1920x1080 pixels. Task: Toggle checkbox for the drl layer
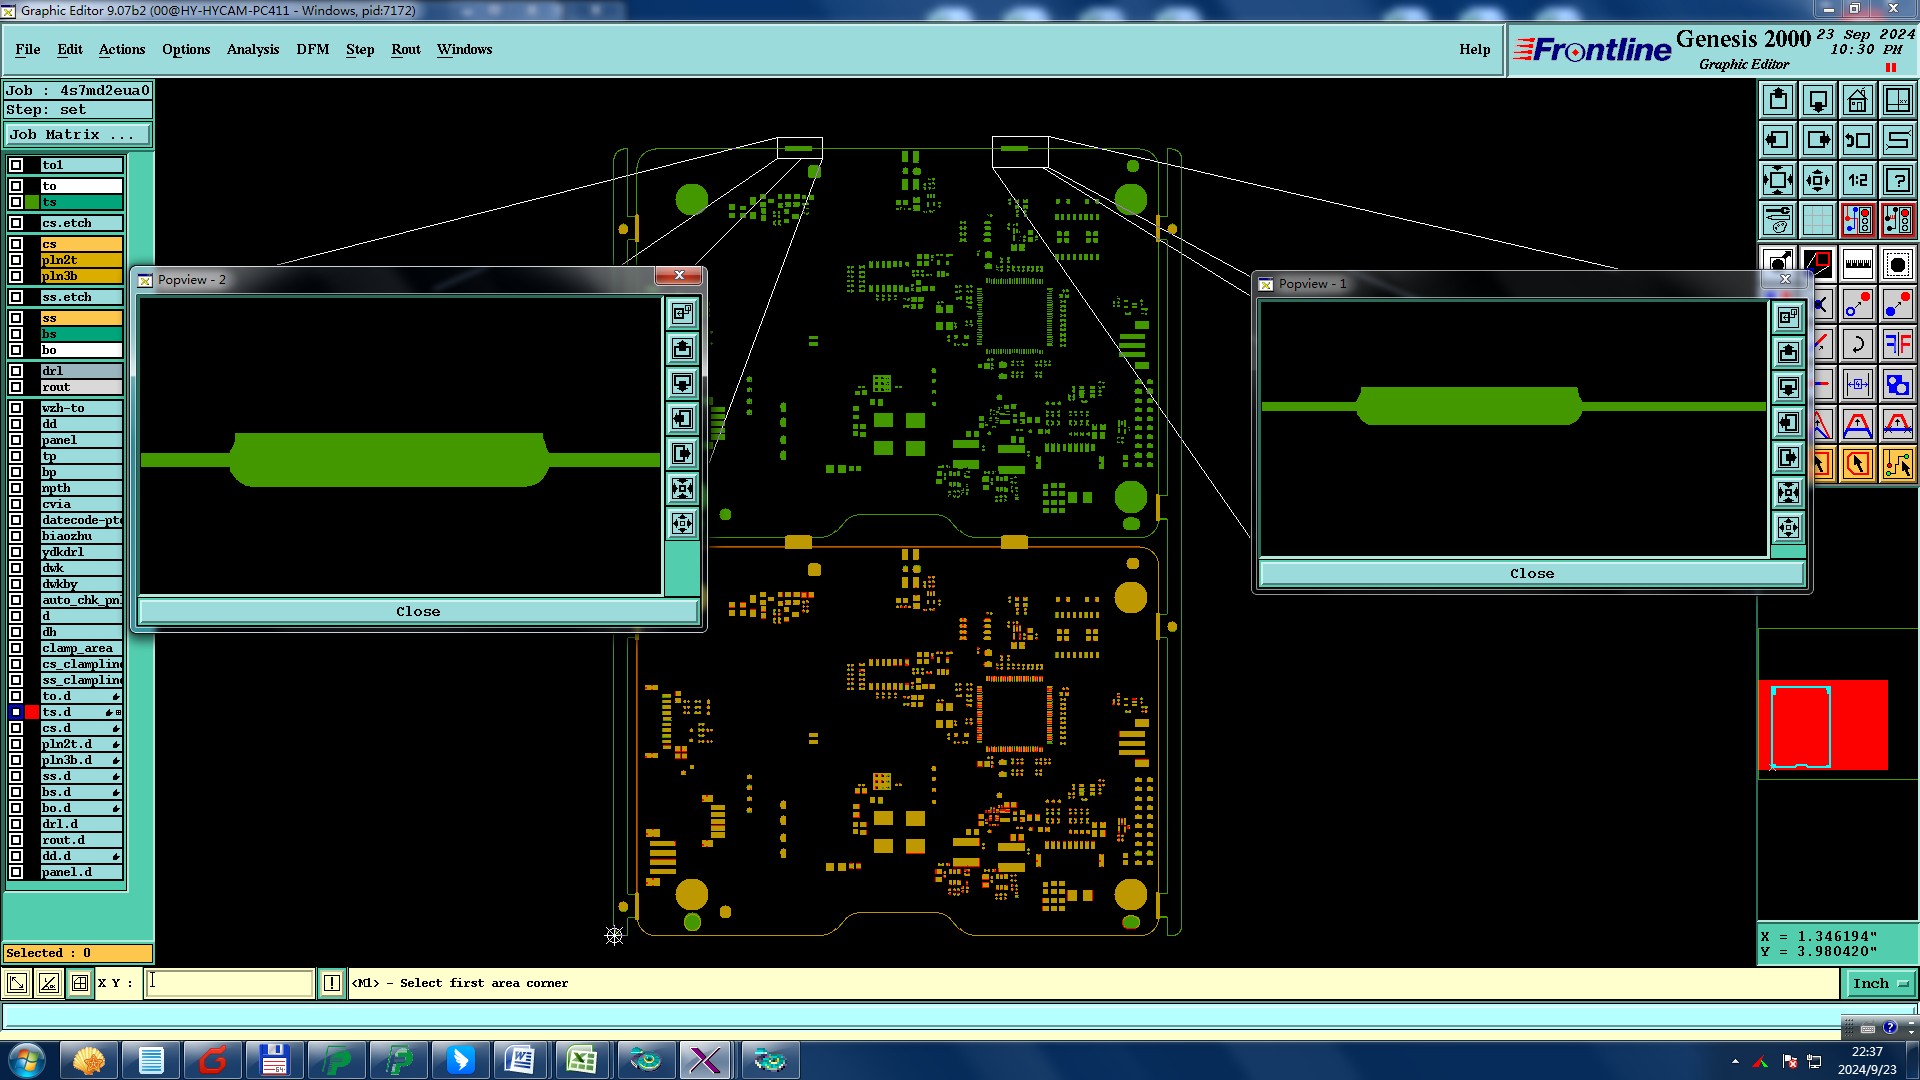point(16,371)
